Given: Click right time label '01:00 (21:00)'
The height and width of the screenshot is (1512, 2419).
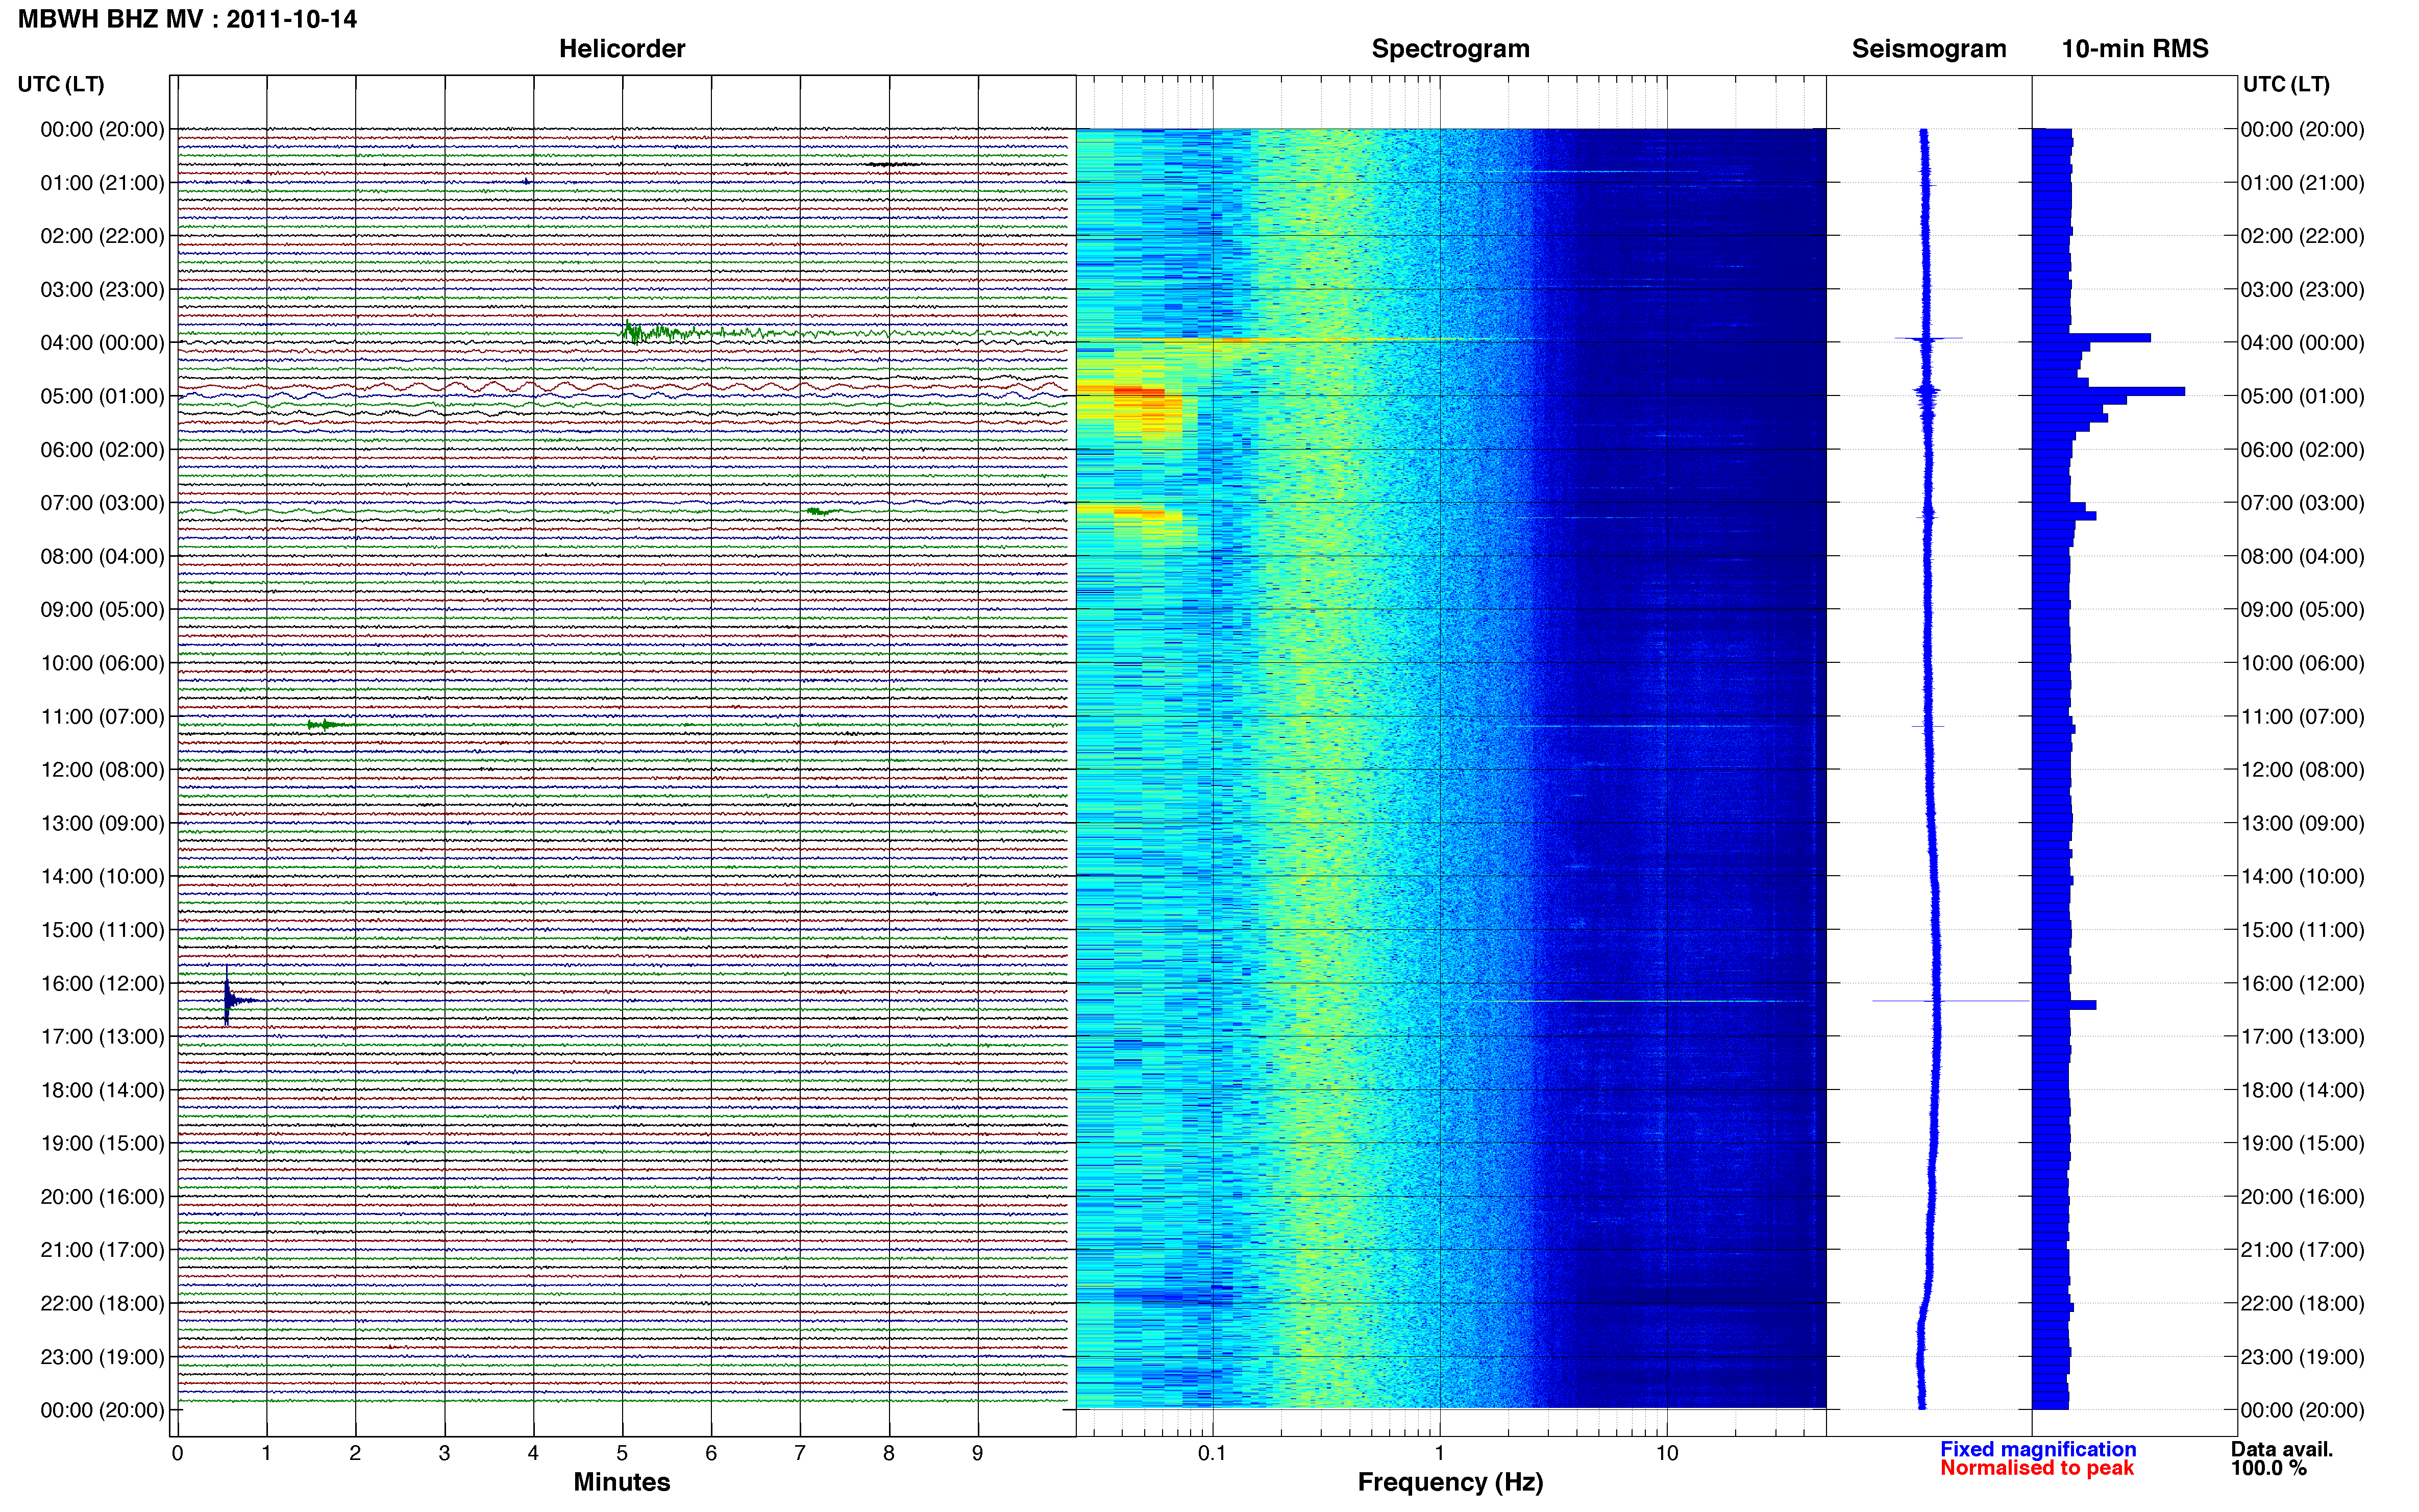Looking at the screenshot, I should pyautogui.click(x=2302, y=183).
